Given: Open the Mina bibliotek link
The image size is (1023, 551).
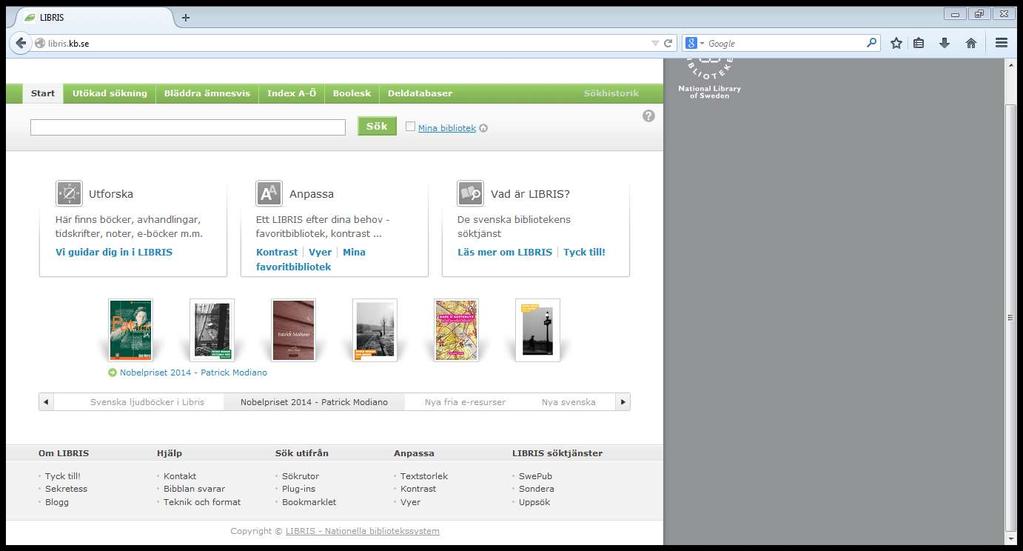Looking at the screenshot, I should tap(447, 128).
